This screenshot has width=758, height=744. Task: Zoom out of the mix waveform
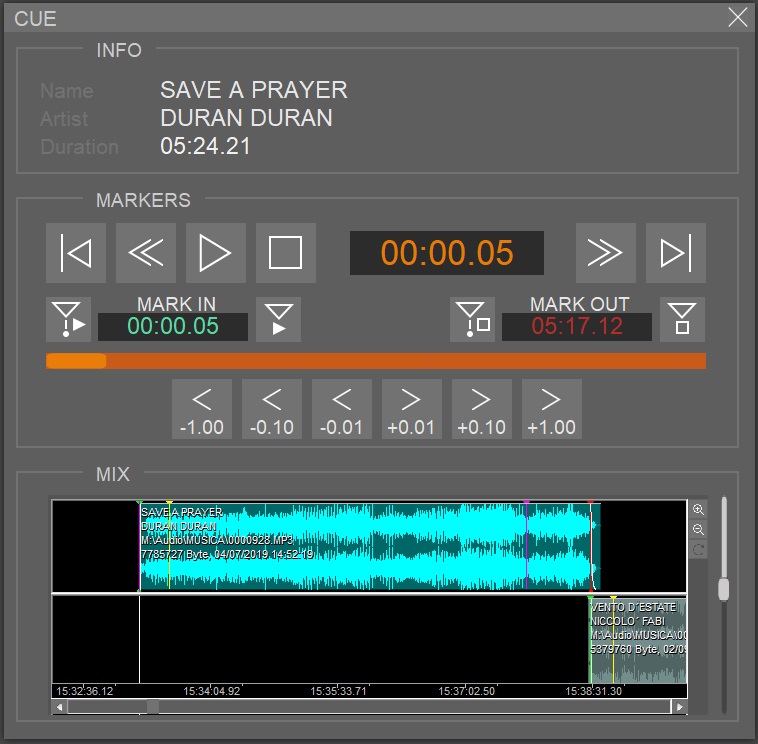coord(698,529)
